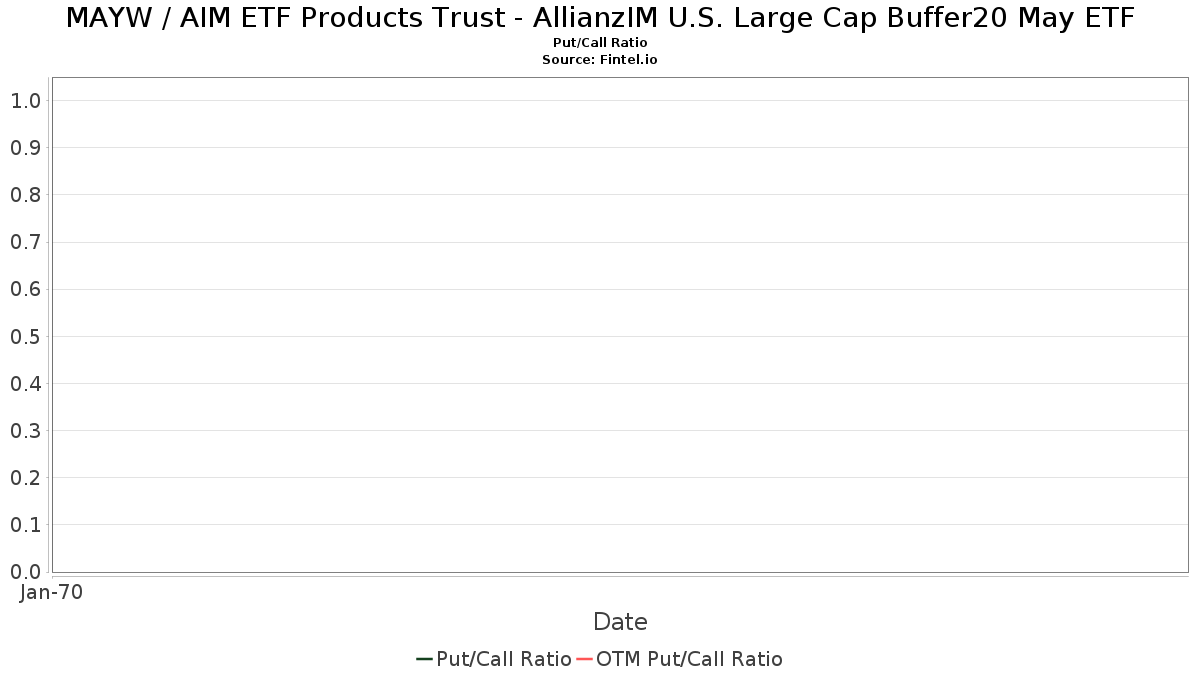Click the 0.5 value on the y-axis
Viewport: 1200px width, 675px height.
click(x=26, y=336)
